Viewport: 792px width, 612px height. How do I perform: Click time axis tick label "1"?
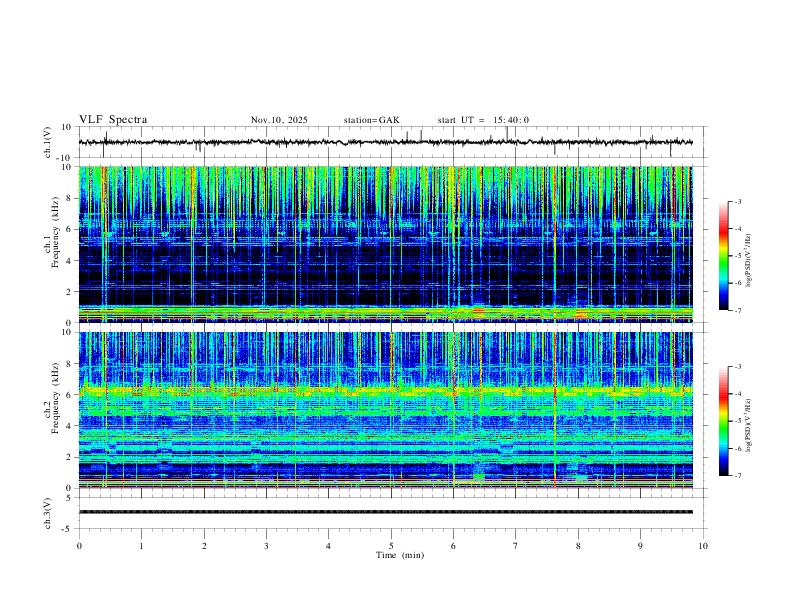coord(141,546)
